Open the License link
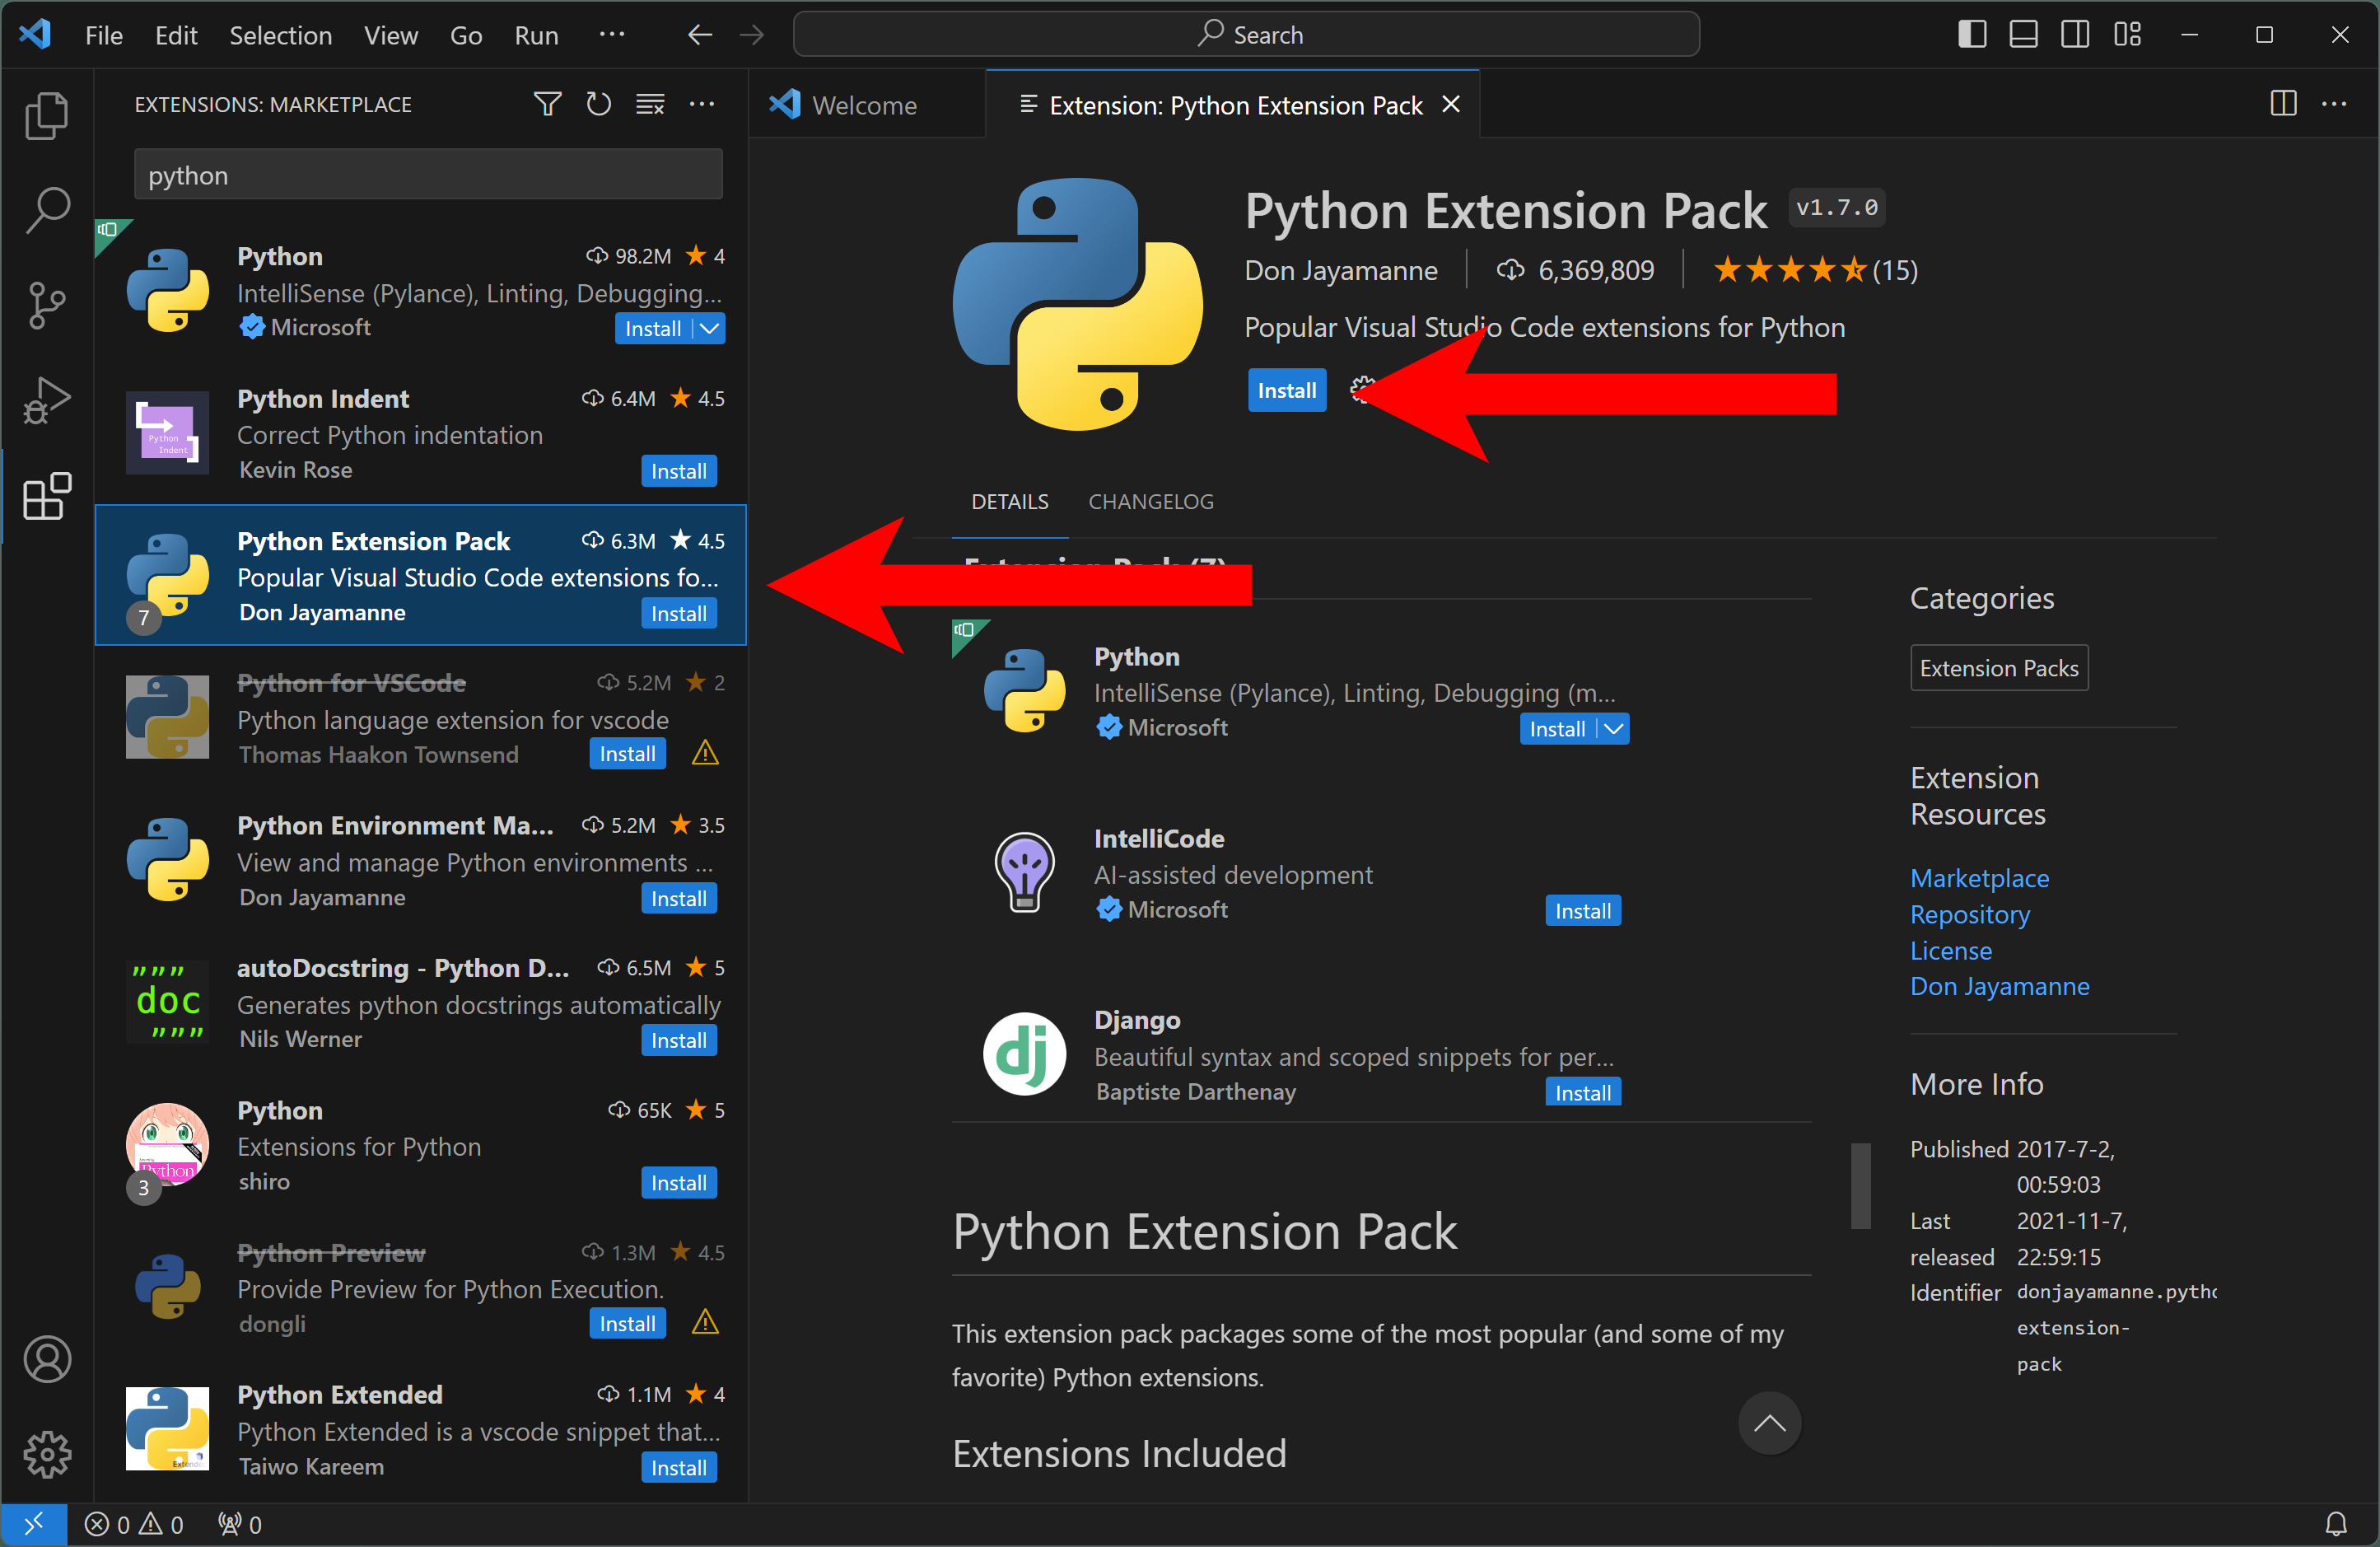2380x1547 pixels. (x=1950, y=950)
